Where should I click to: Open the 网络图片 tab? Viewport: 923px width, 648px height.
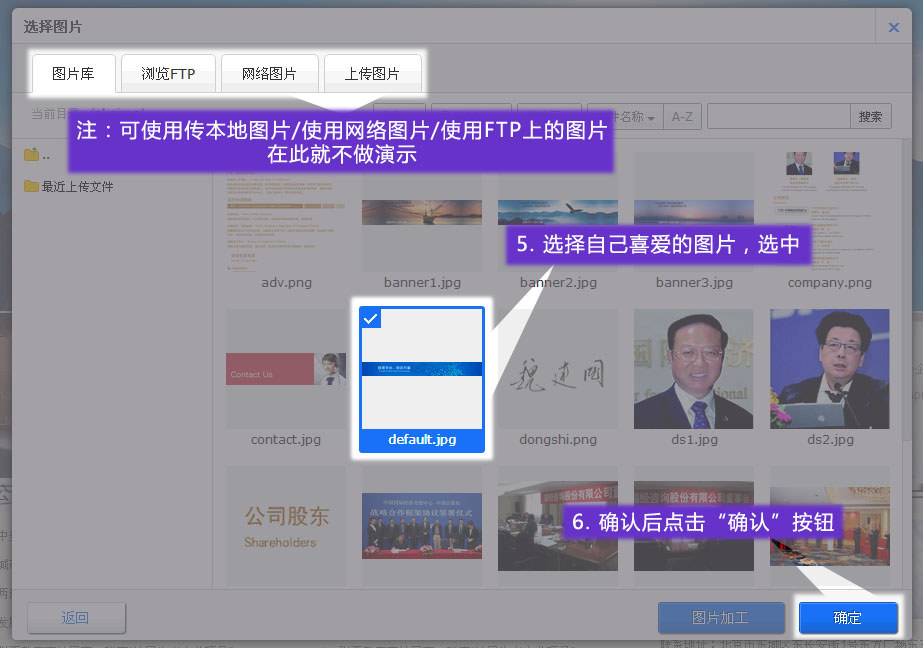270,74
